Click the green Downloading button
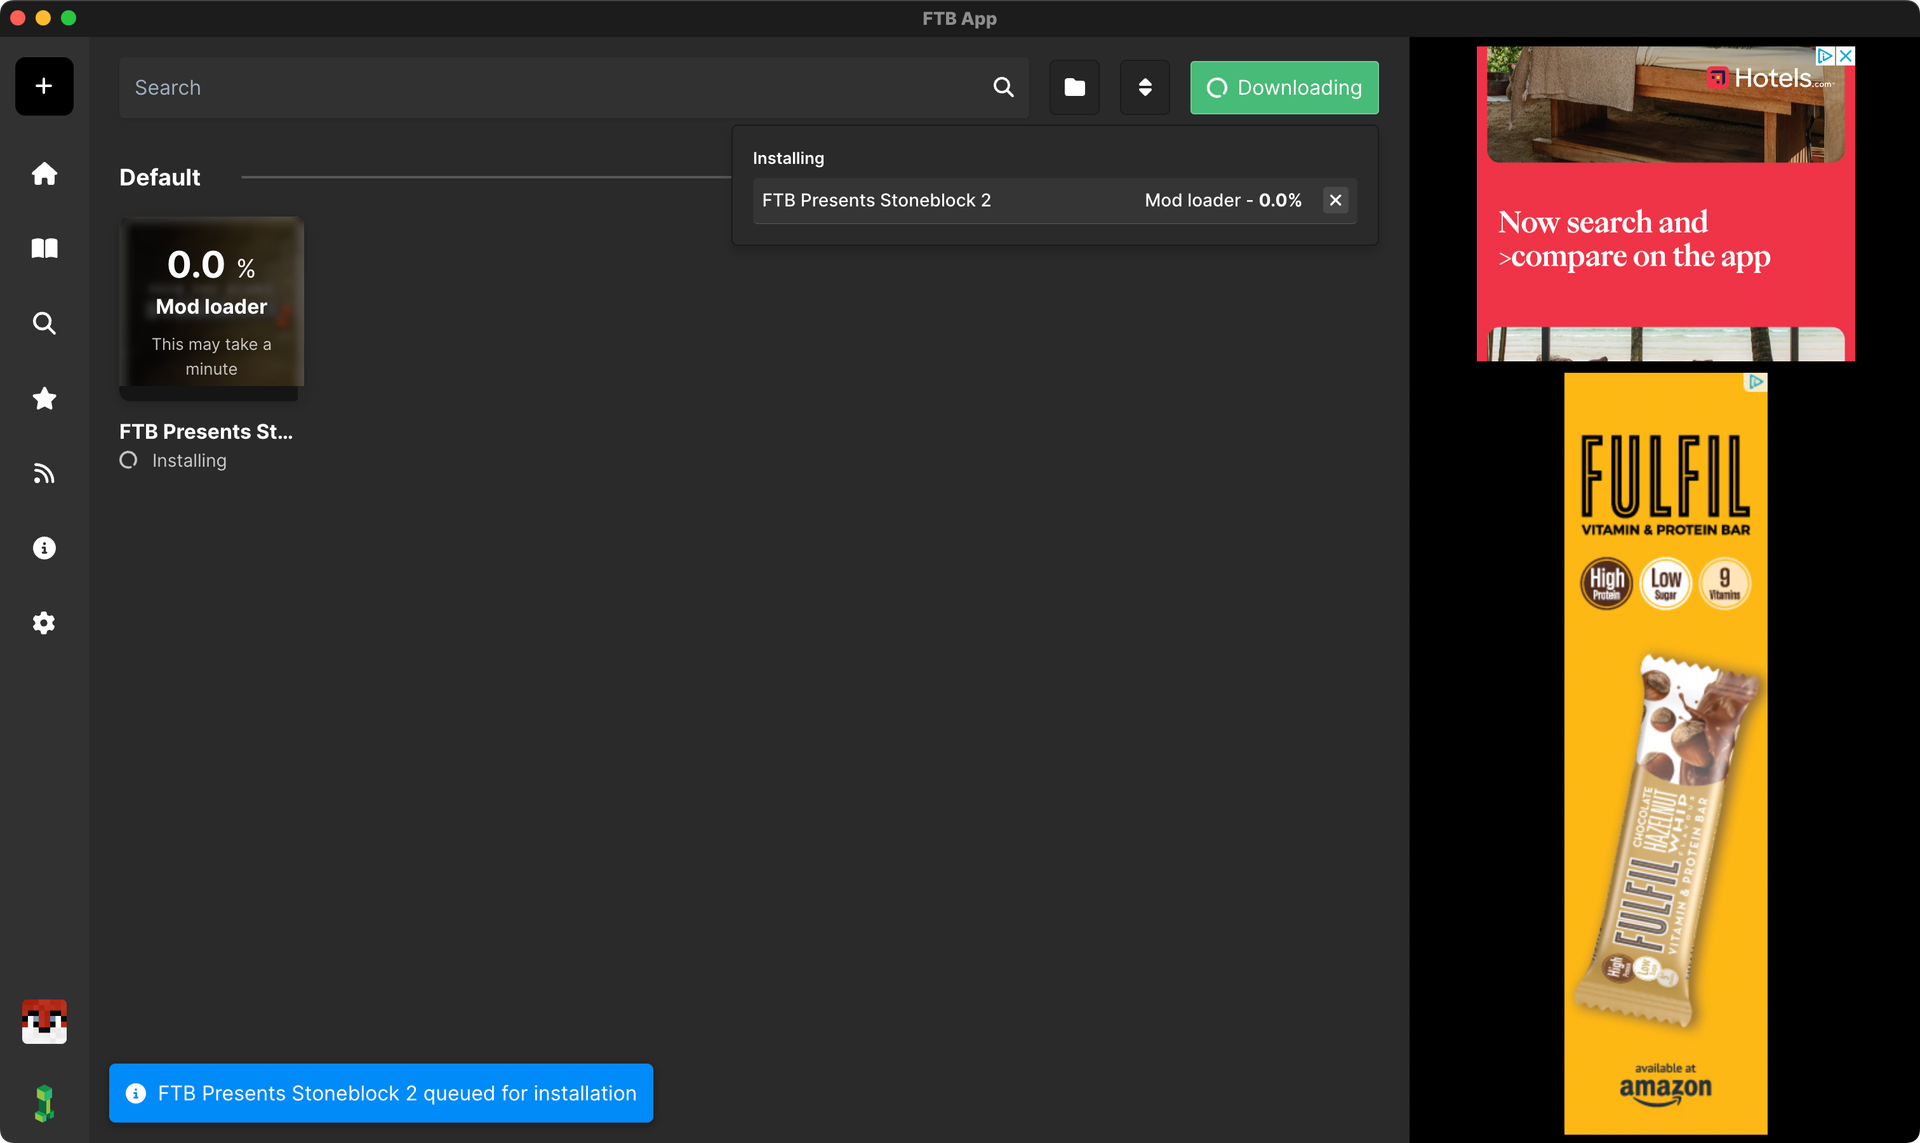The image size is (1920, 1143). click(x=1284, y=87)
